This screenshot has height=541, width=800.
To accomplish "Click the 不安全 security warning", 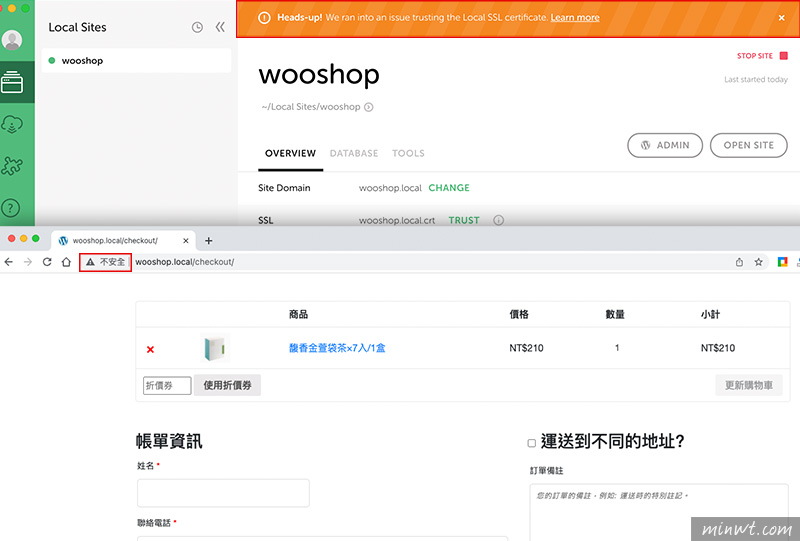I will [106, 262].
